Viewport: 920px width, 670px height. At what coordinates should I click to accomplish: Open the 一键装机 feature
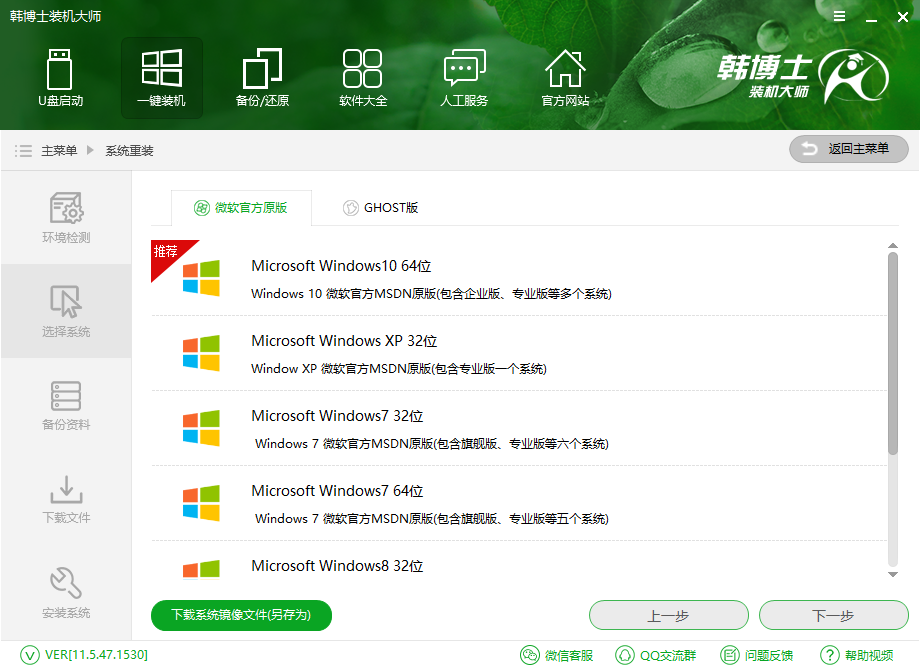click(x=162, y=78)
